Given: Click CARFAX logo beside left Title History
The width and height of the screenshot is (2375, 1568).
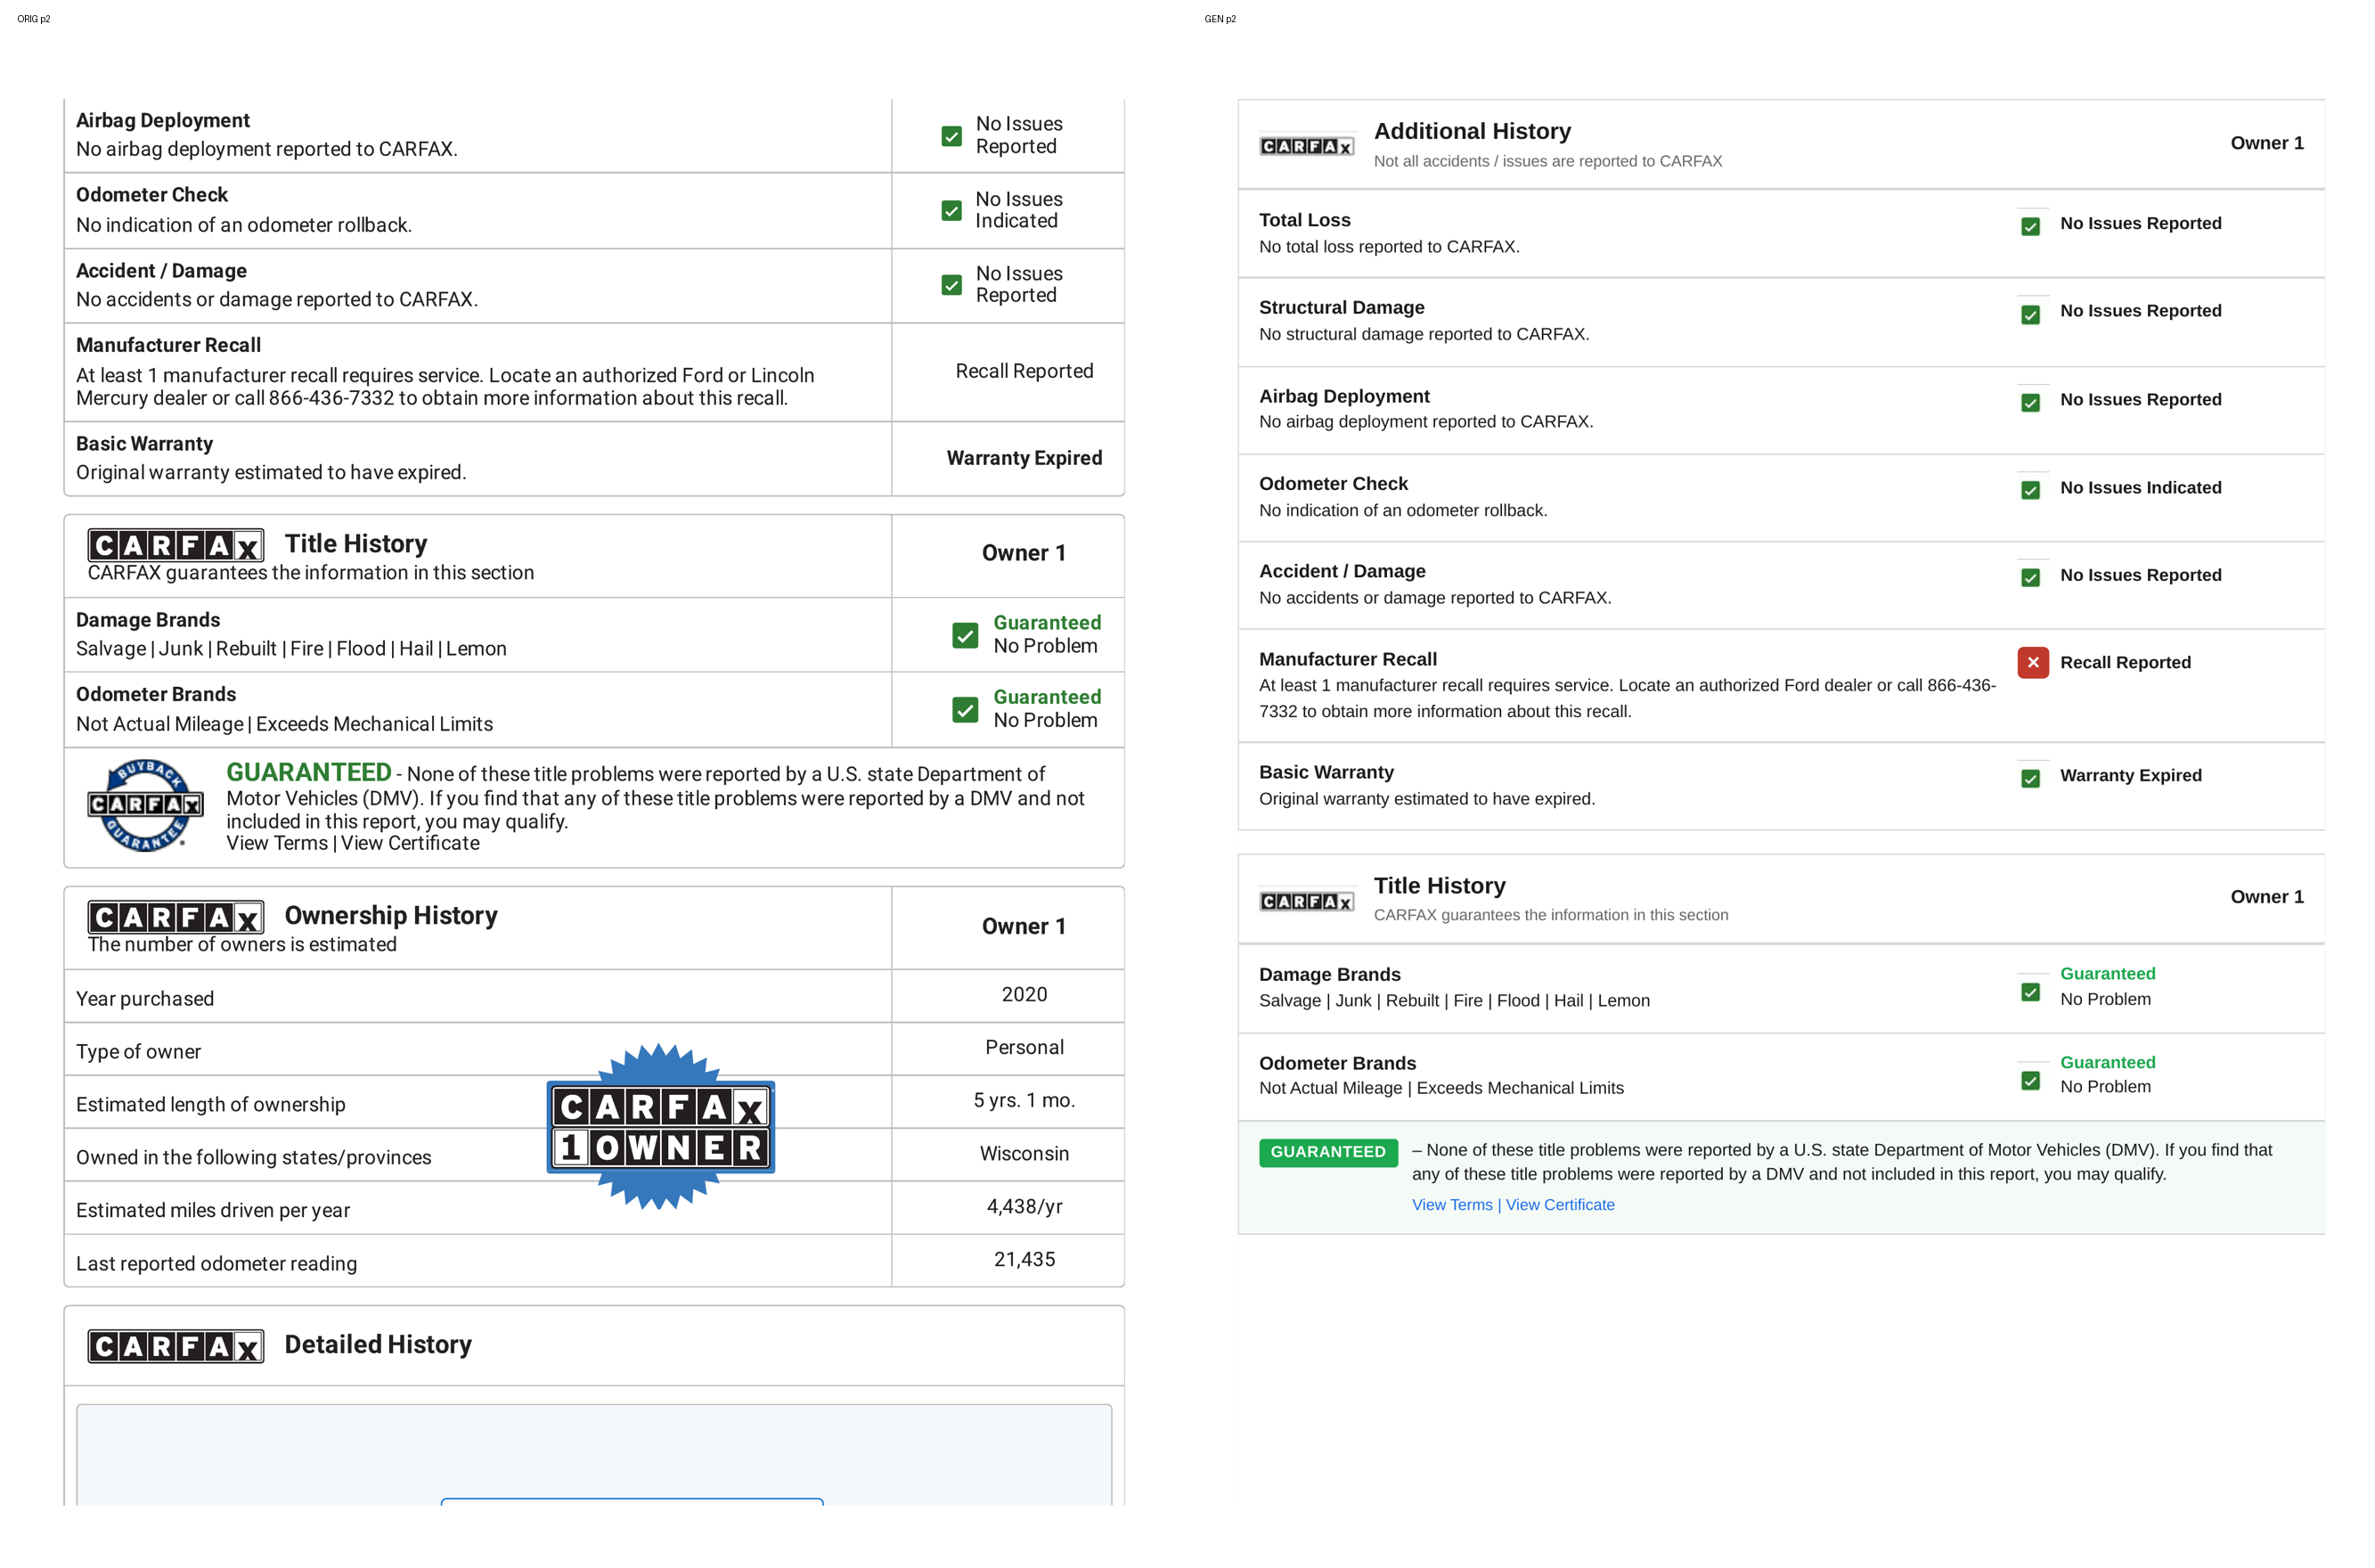Looking at the screenshot, I should (176, 546).
